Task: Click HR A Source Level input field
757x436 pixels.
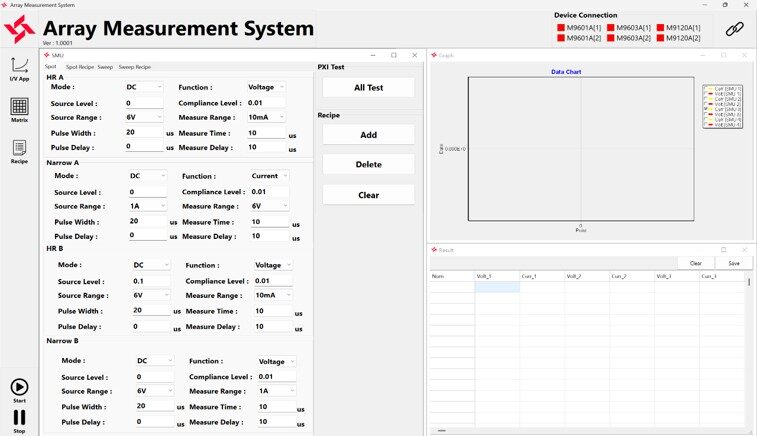Action: 144,103
